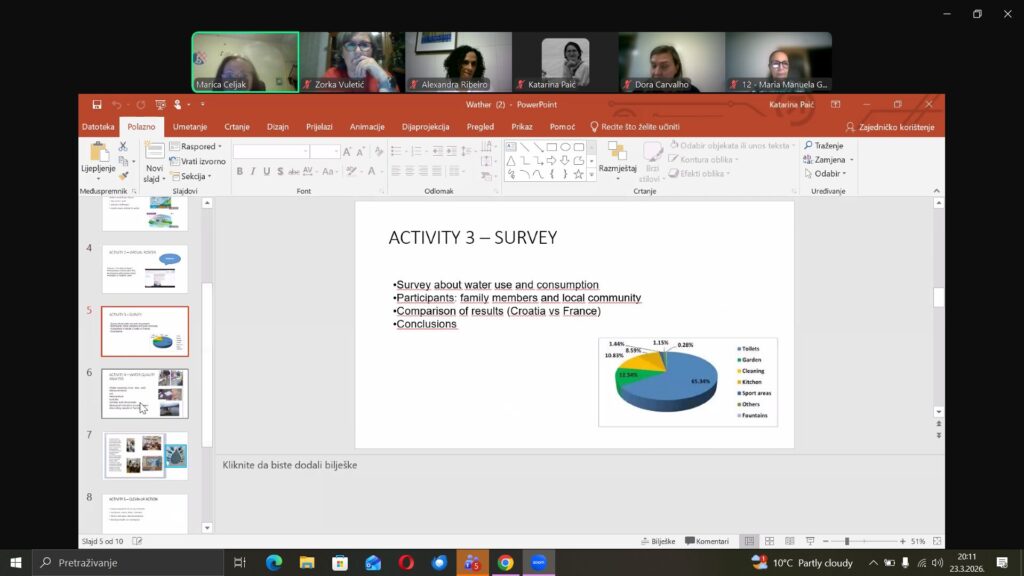Click the Vrati izvorno reset button
The image size is (1024, 576).
[x=198, y=161]
